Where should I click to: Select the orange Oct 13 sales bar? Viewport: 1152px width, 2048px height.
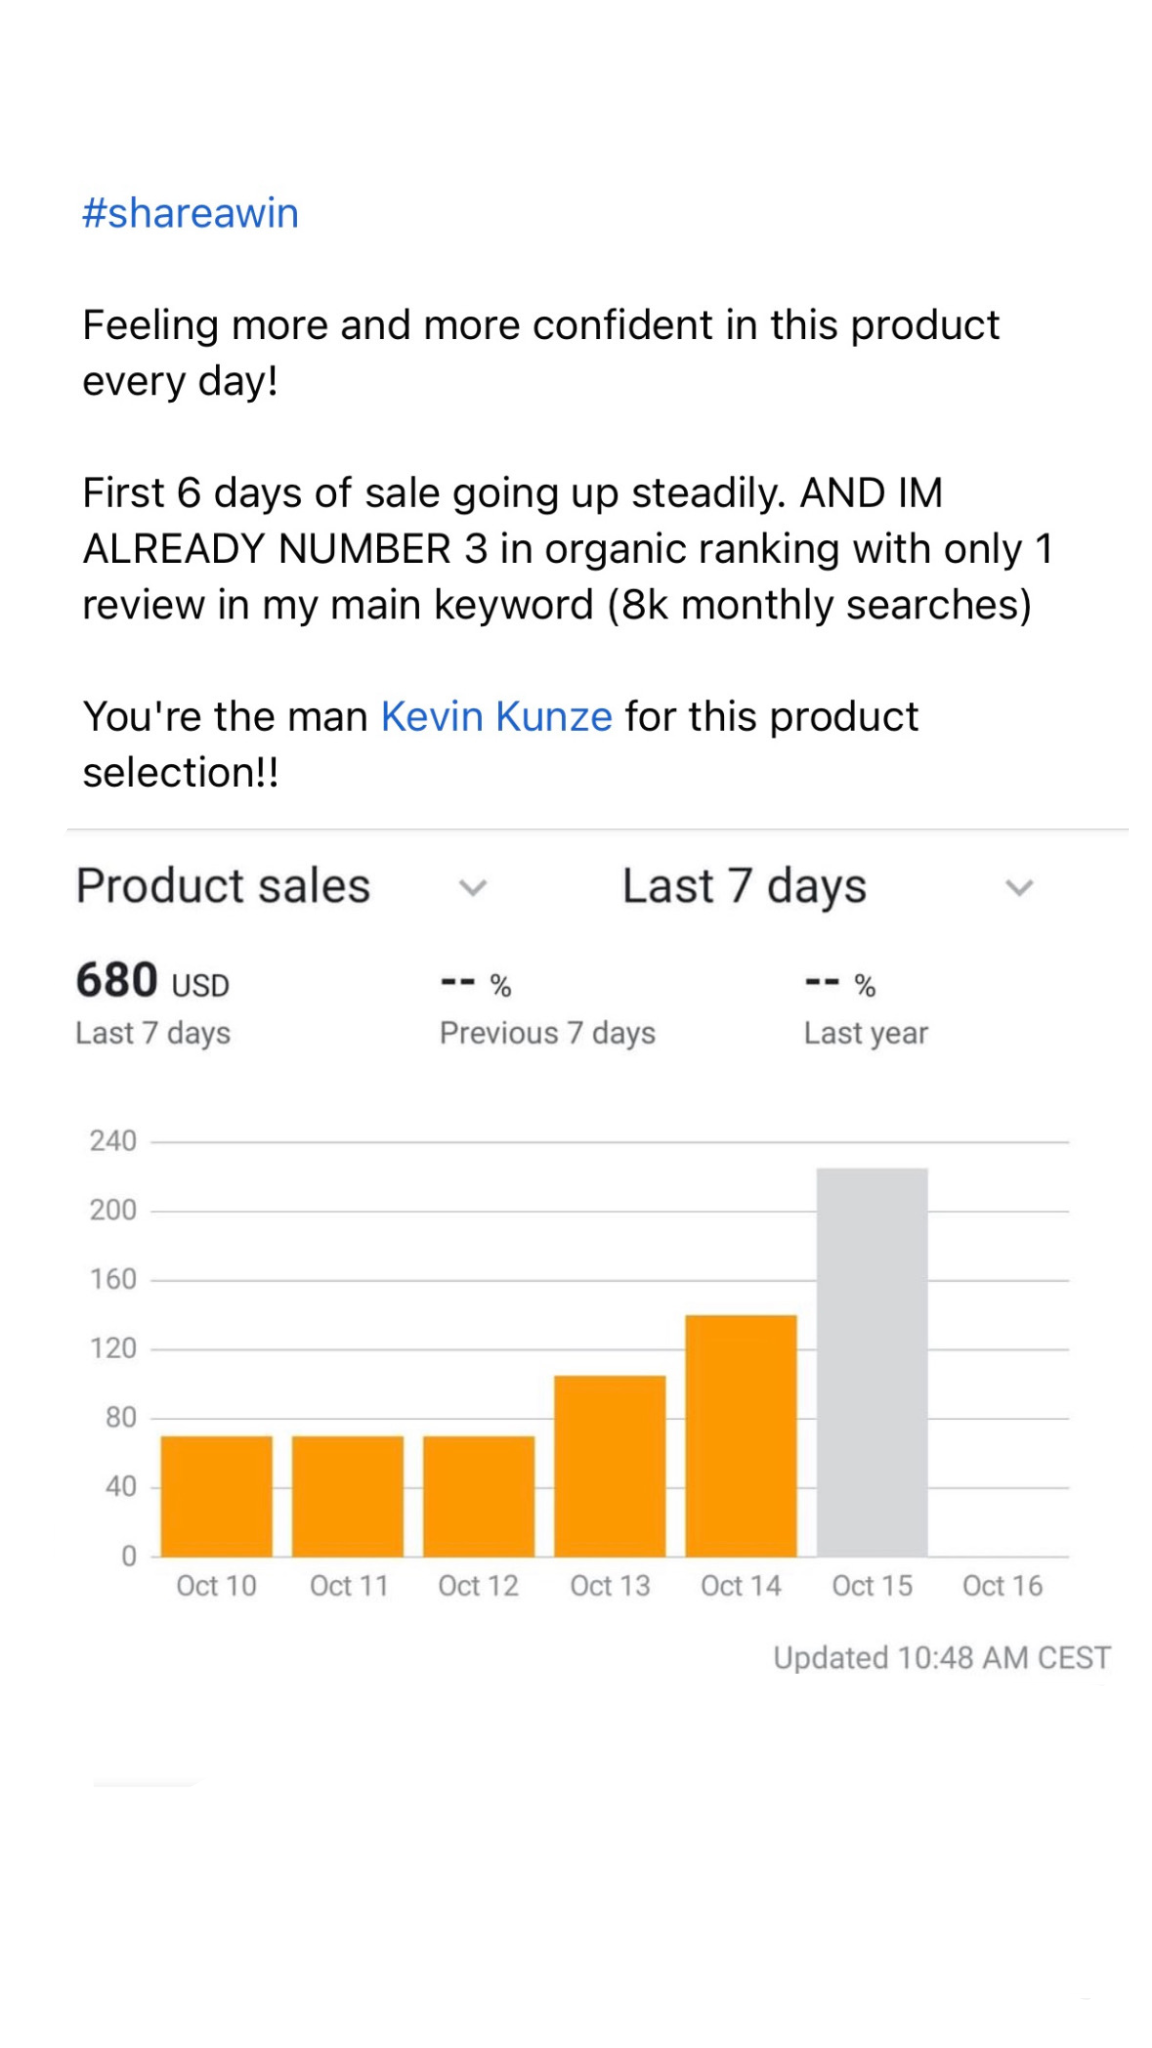coord(610,1465)
